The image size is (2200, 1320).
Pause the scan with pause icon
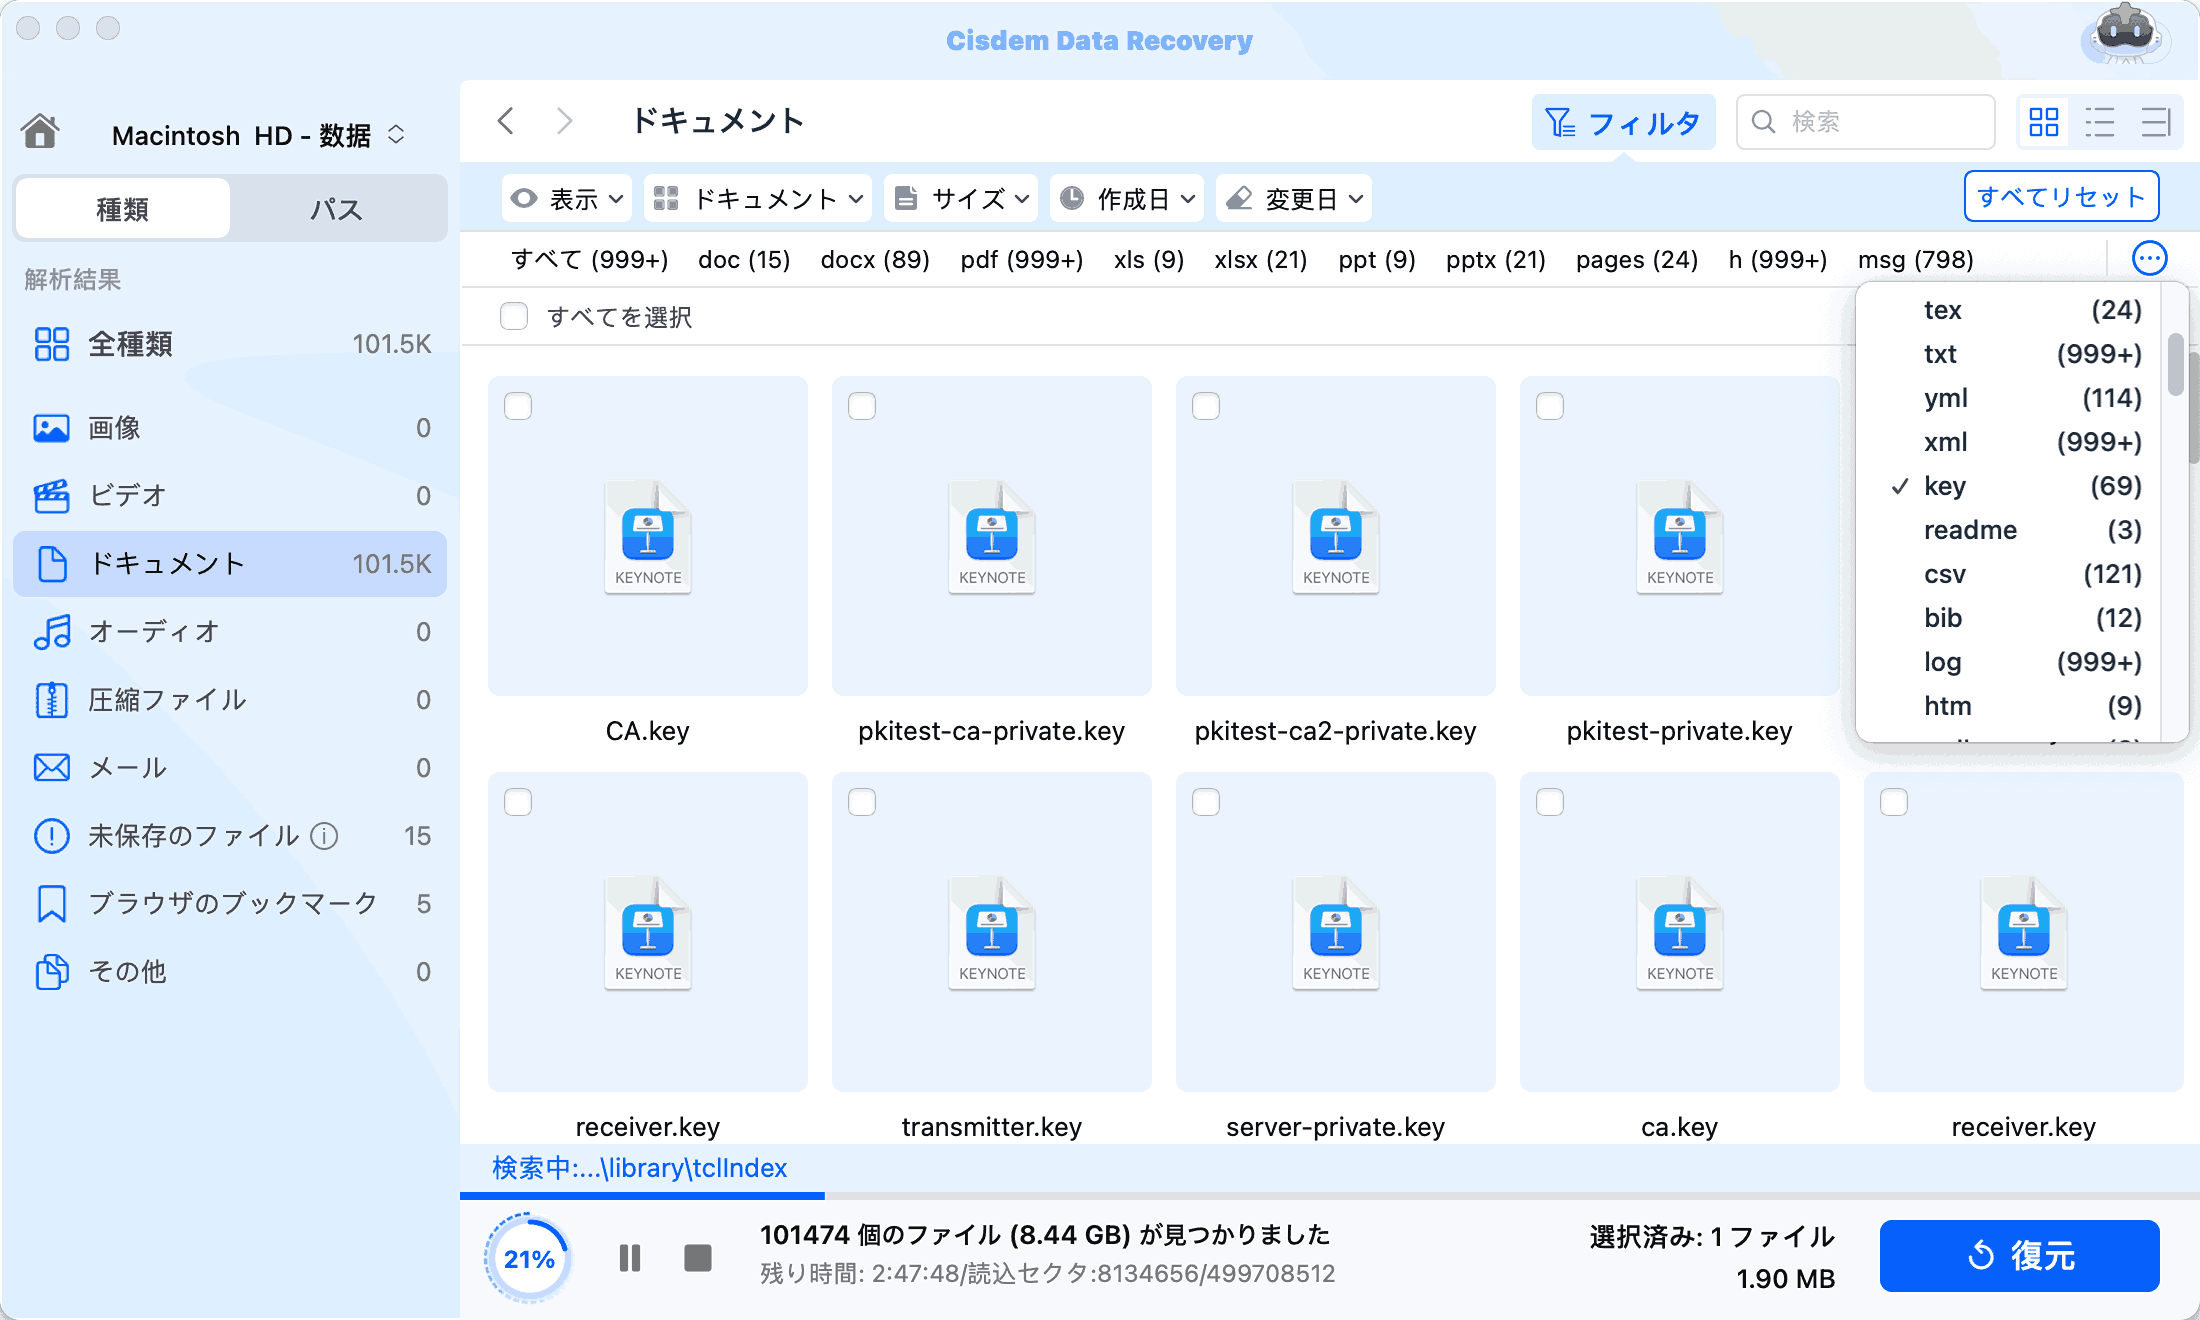[629, 1257]
